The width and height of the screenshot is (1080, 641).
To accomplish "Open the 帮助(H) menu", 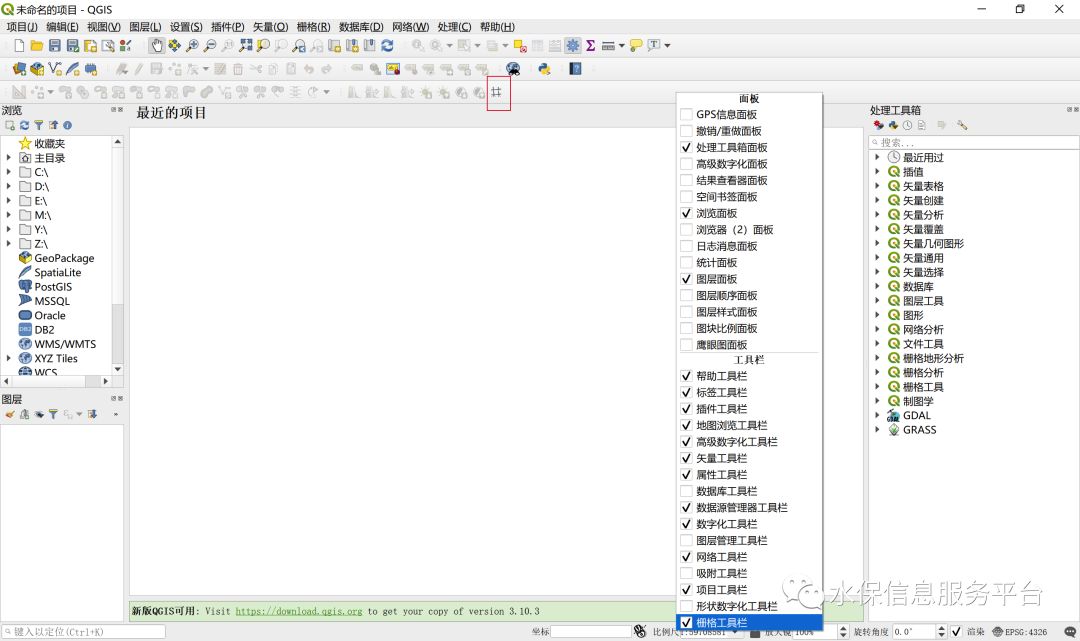I will [497, 27].
